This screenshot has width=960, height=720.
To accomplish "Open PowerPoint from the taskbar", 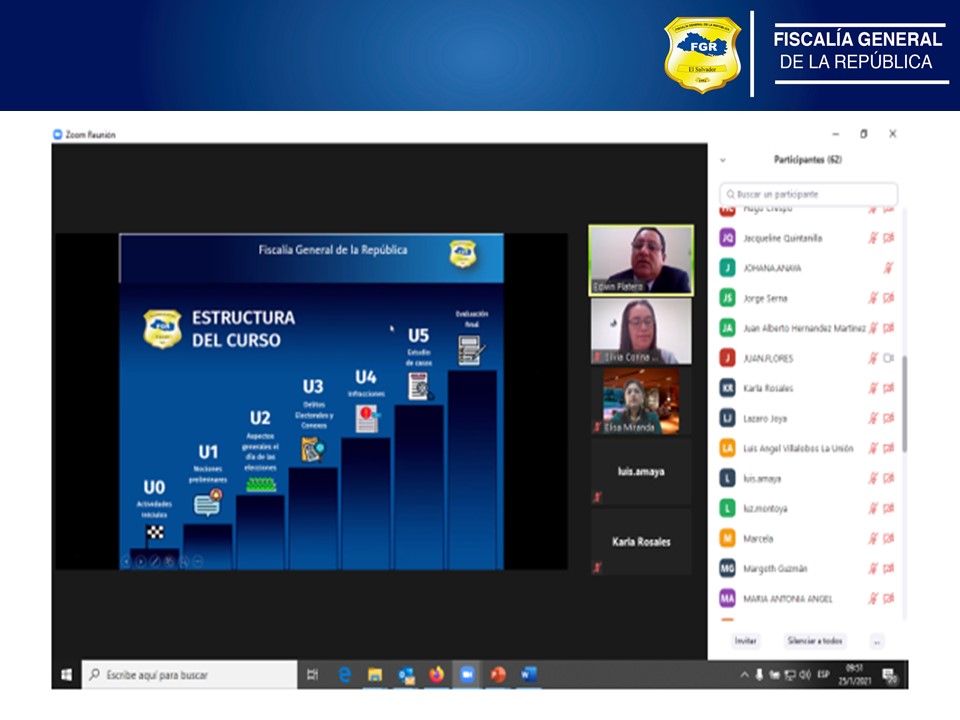I will point(498,675).
